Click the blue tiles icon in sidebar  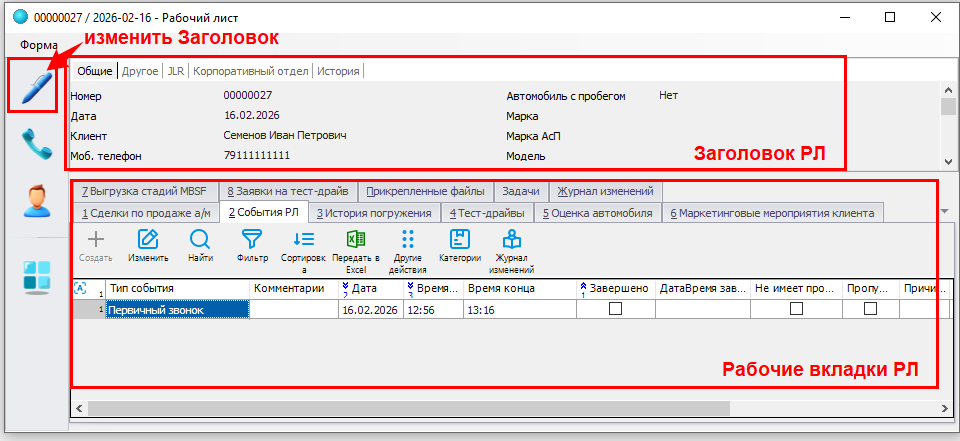click(x=37, y=277)
